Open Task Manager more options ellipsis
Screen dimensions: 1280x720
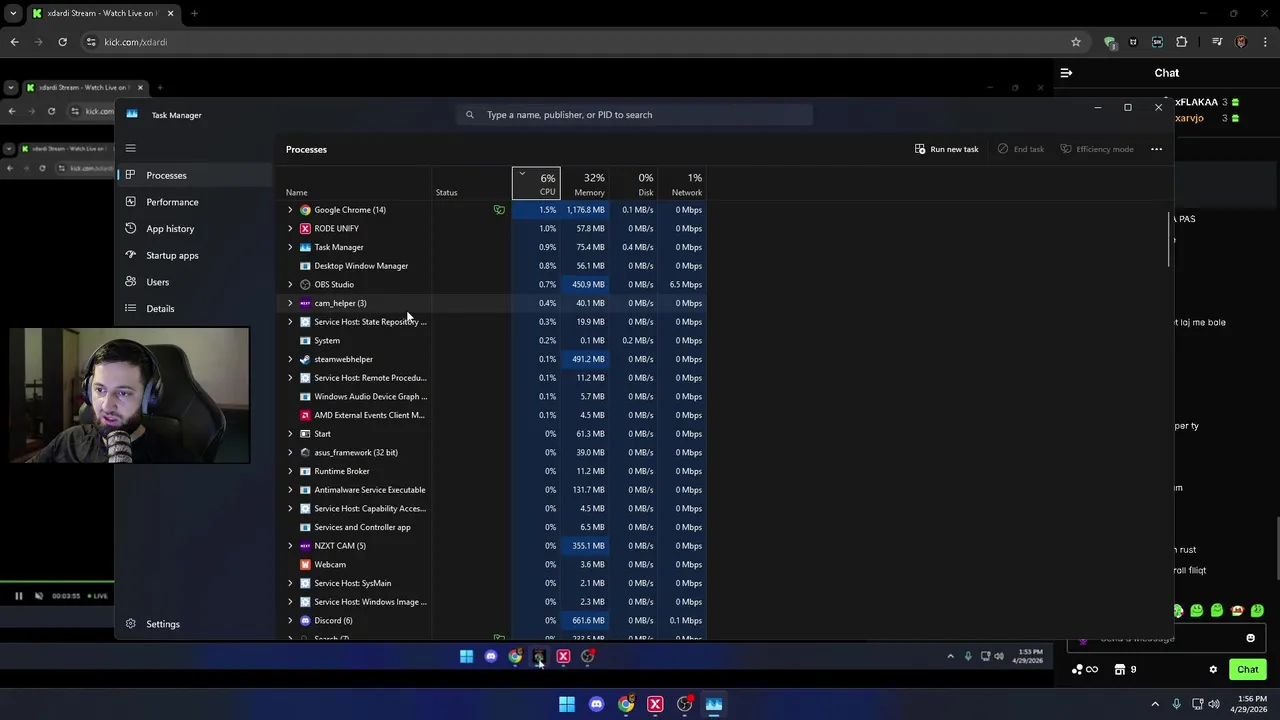coord(1156,149)
